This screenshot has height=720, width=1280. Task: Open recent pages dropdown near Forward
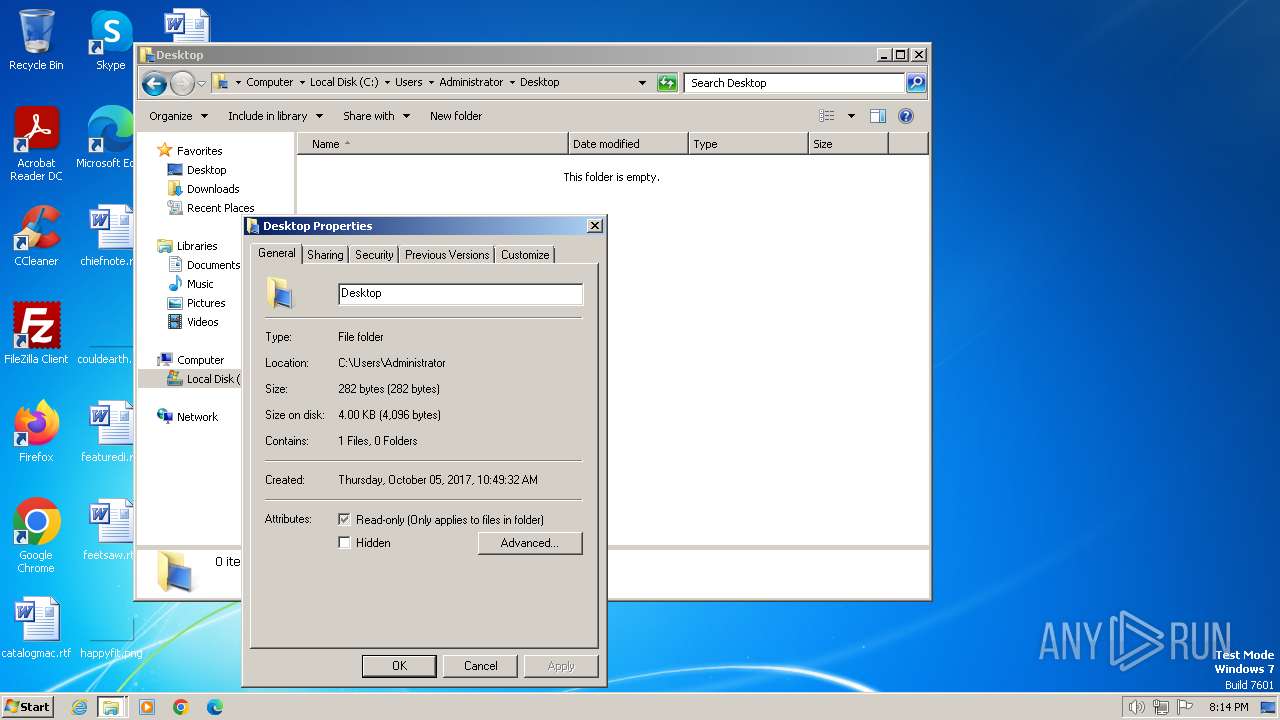pos(201,83)
